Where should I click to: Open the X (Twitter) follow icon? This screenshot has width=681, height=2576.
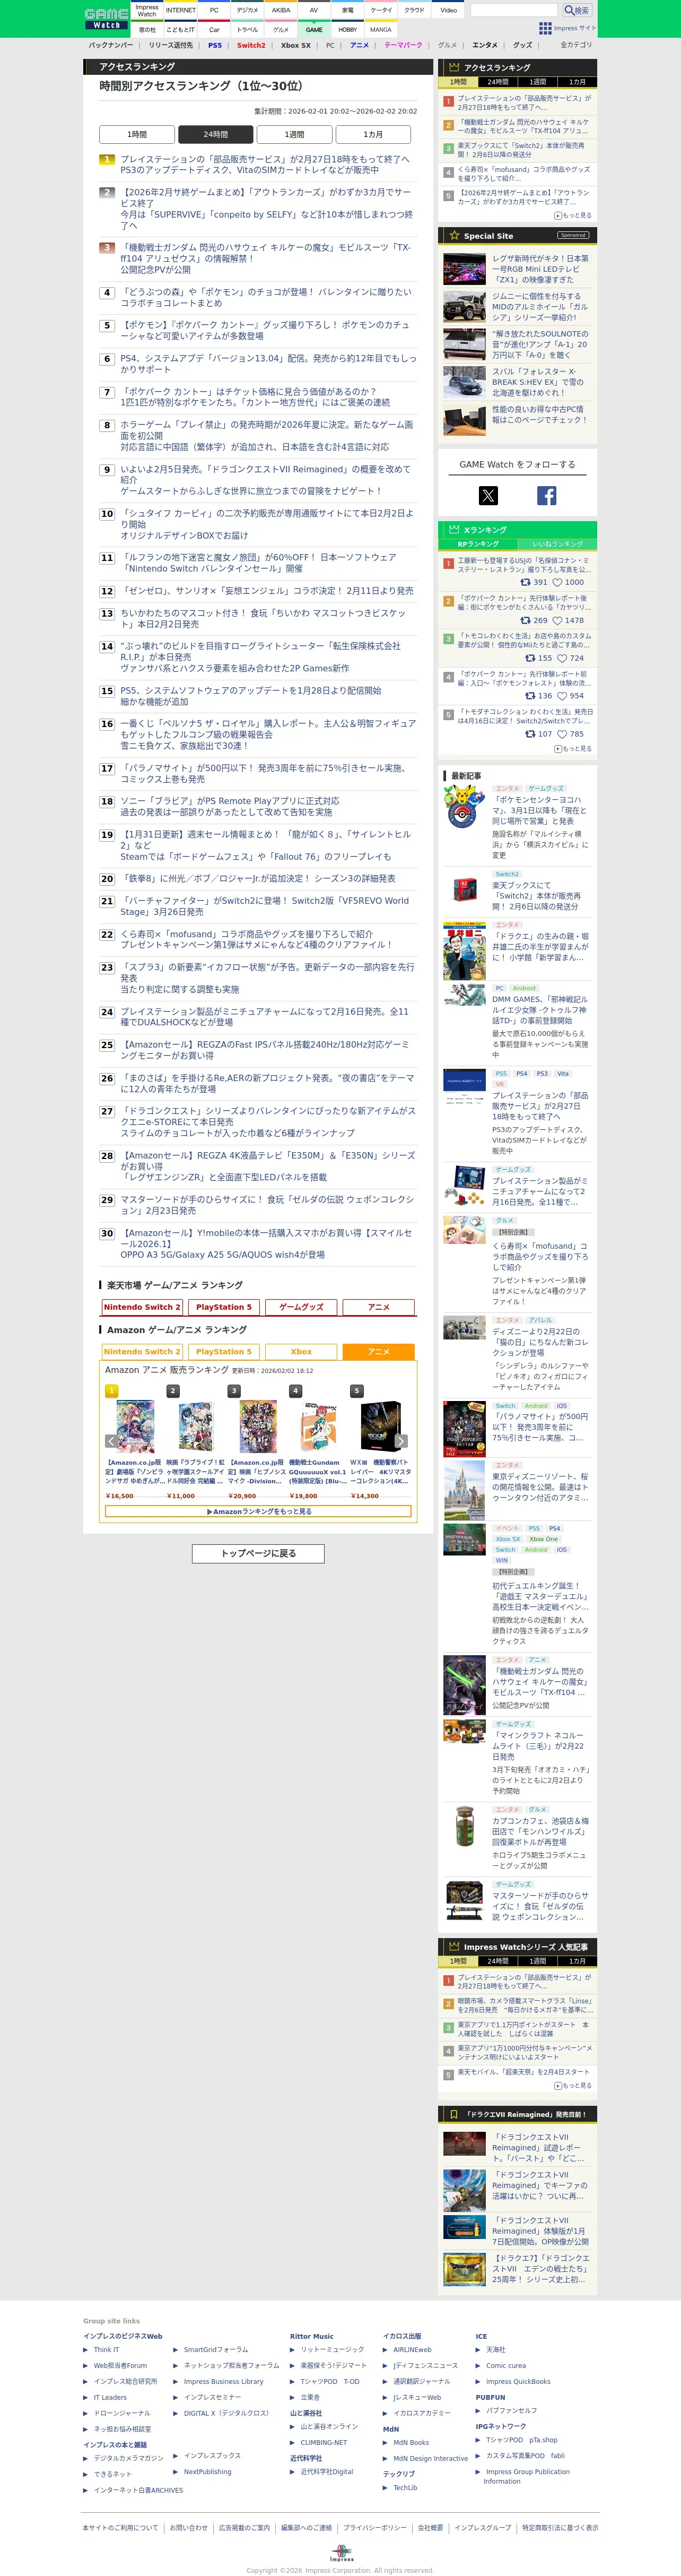pos(488,495)
